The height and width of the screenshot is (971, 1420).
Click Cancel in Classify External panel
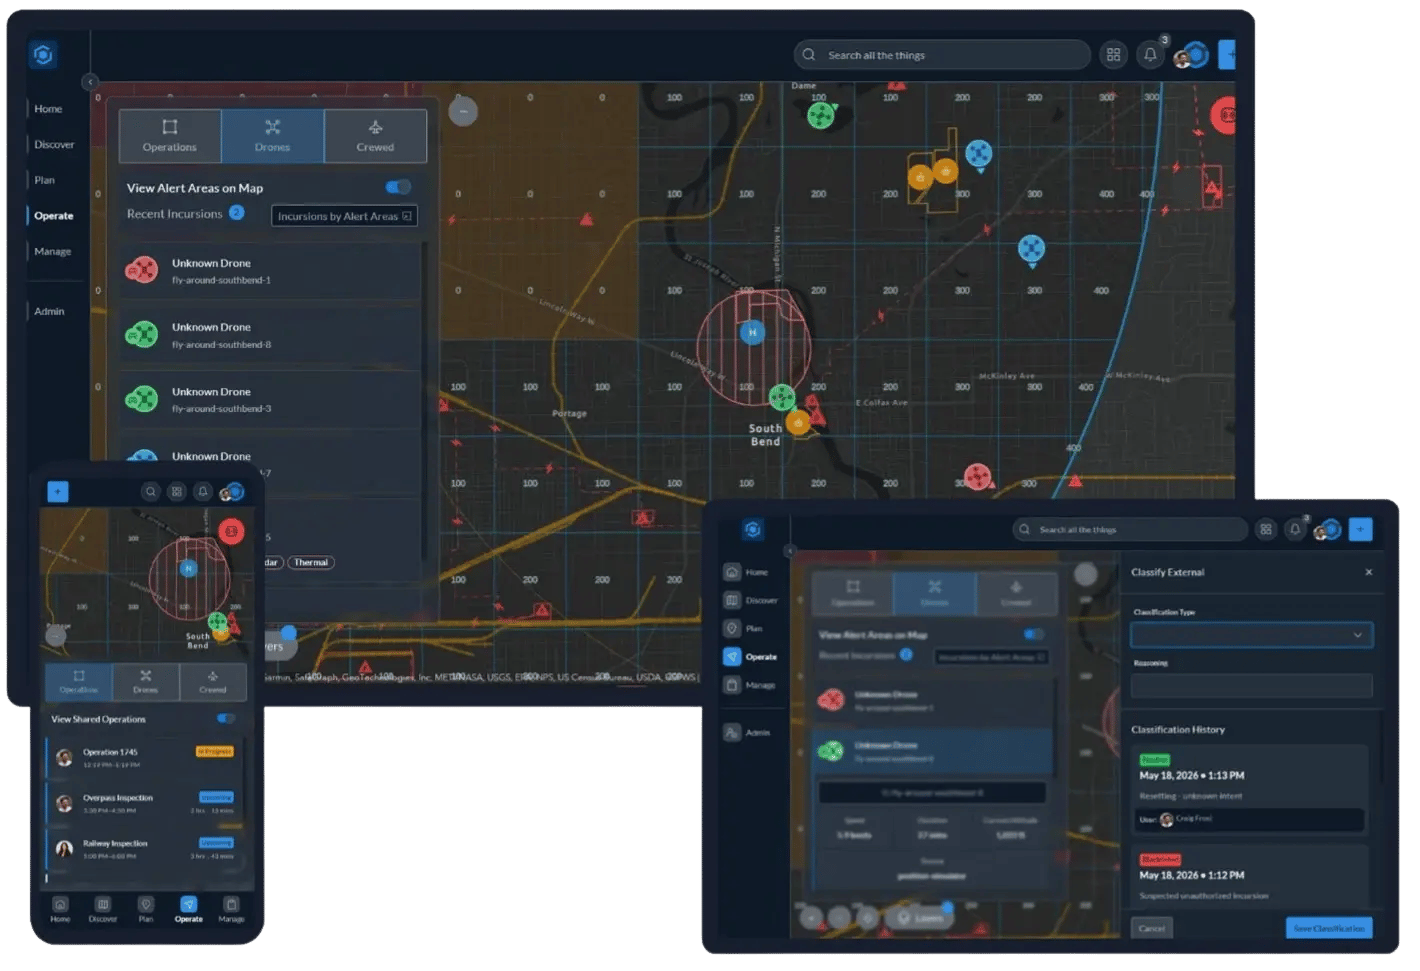point(1152,928)
